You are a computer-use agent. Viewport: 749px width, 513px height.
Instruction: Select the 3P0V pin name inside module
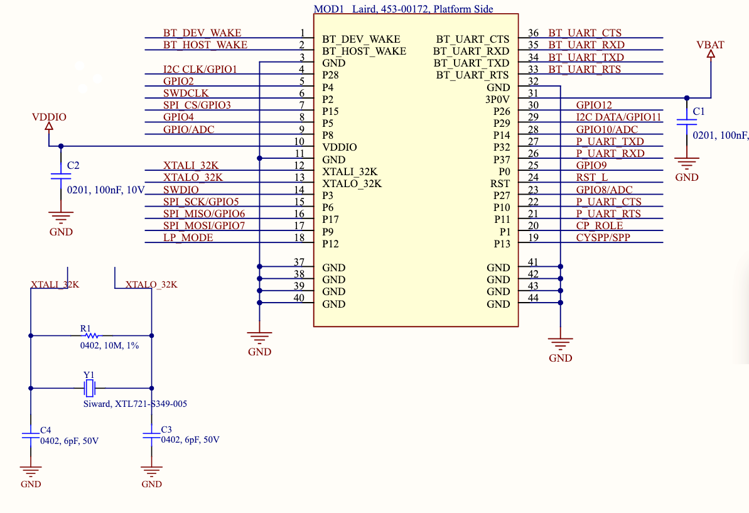tap(497, 99)
